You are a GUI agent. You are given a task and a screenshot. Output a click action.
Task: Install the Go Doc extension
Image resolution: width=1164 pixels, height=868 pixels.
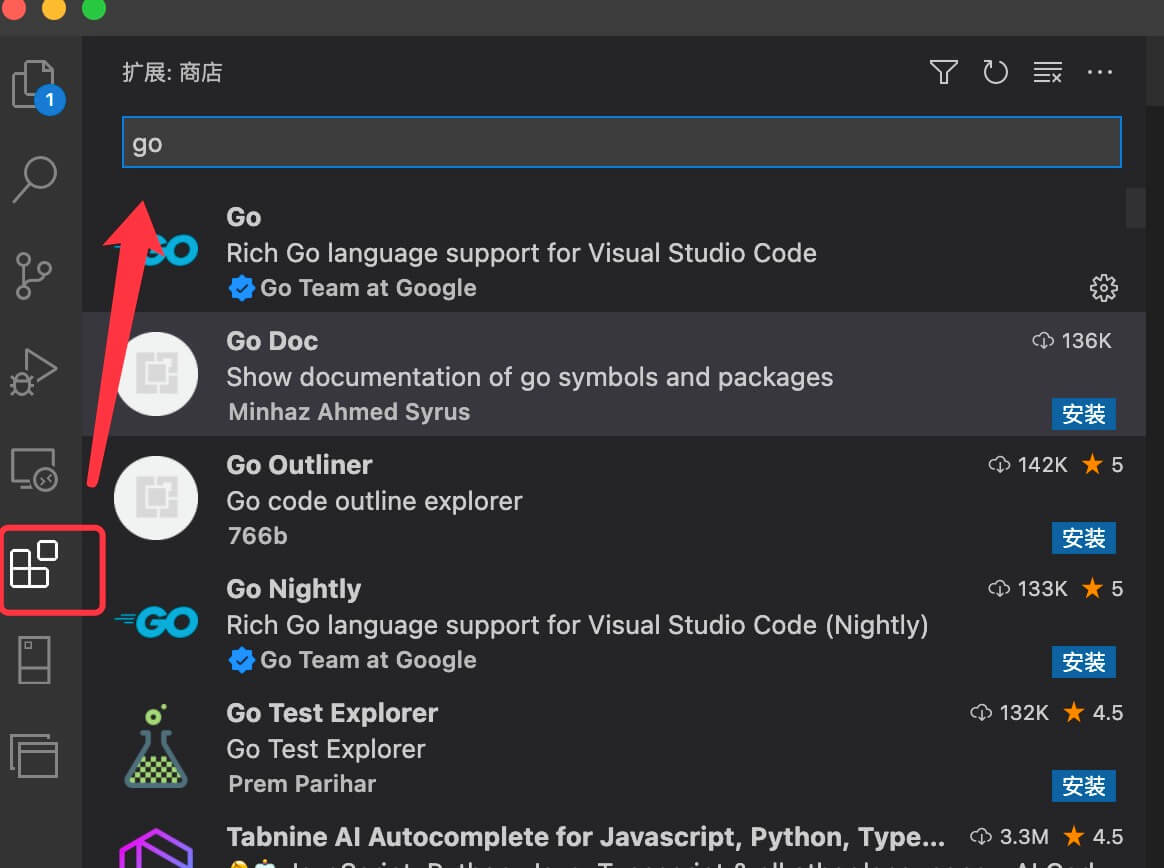(1083, 414)
